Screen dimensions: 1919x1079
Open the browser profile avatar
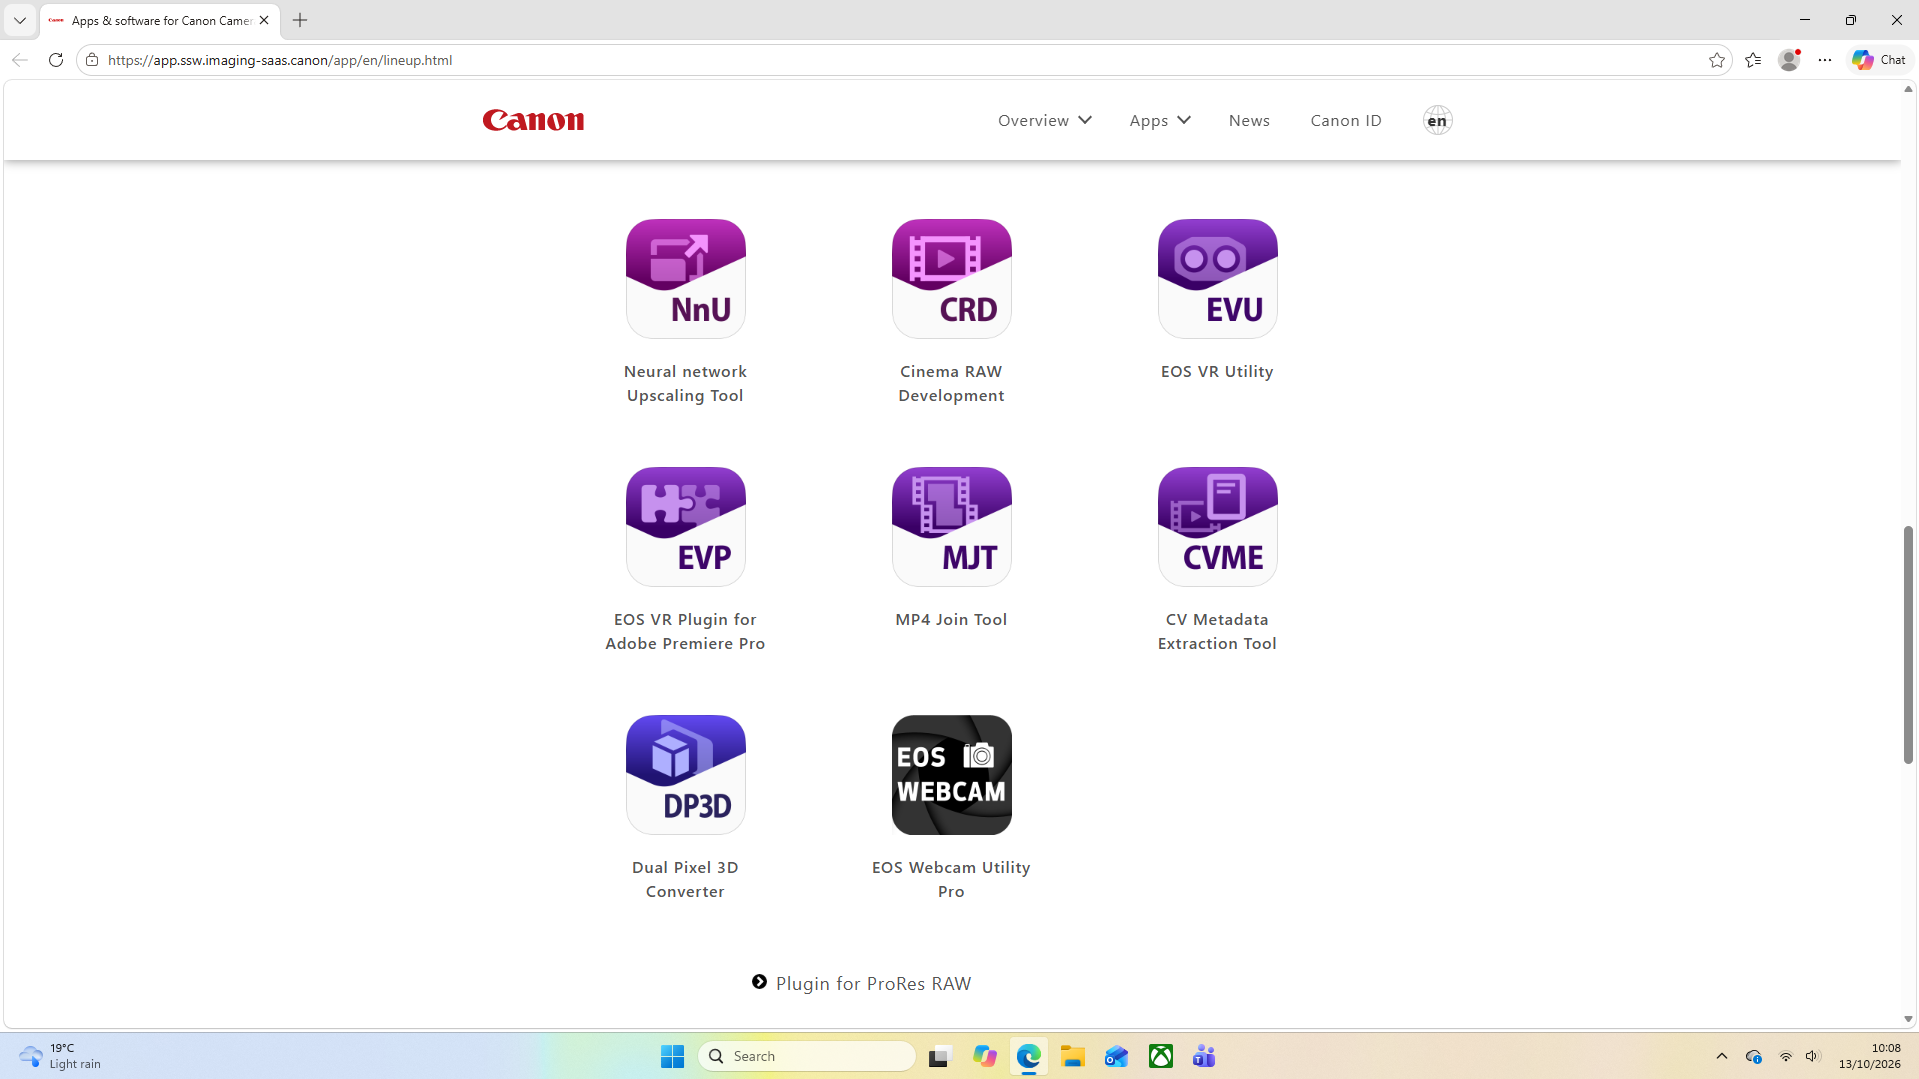pos(1789,60)
